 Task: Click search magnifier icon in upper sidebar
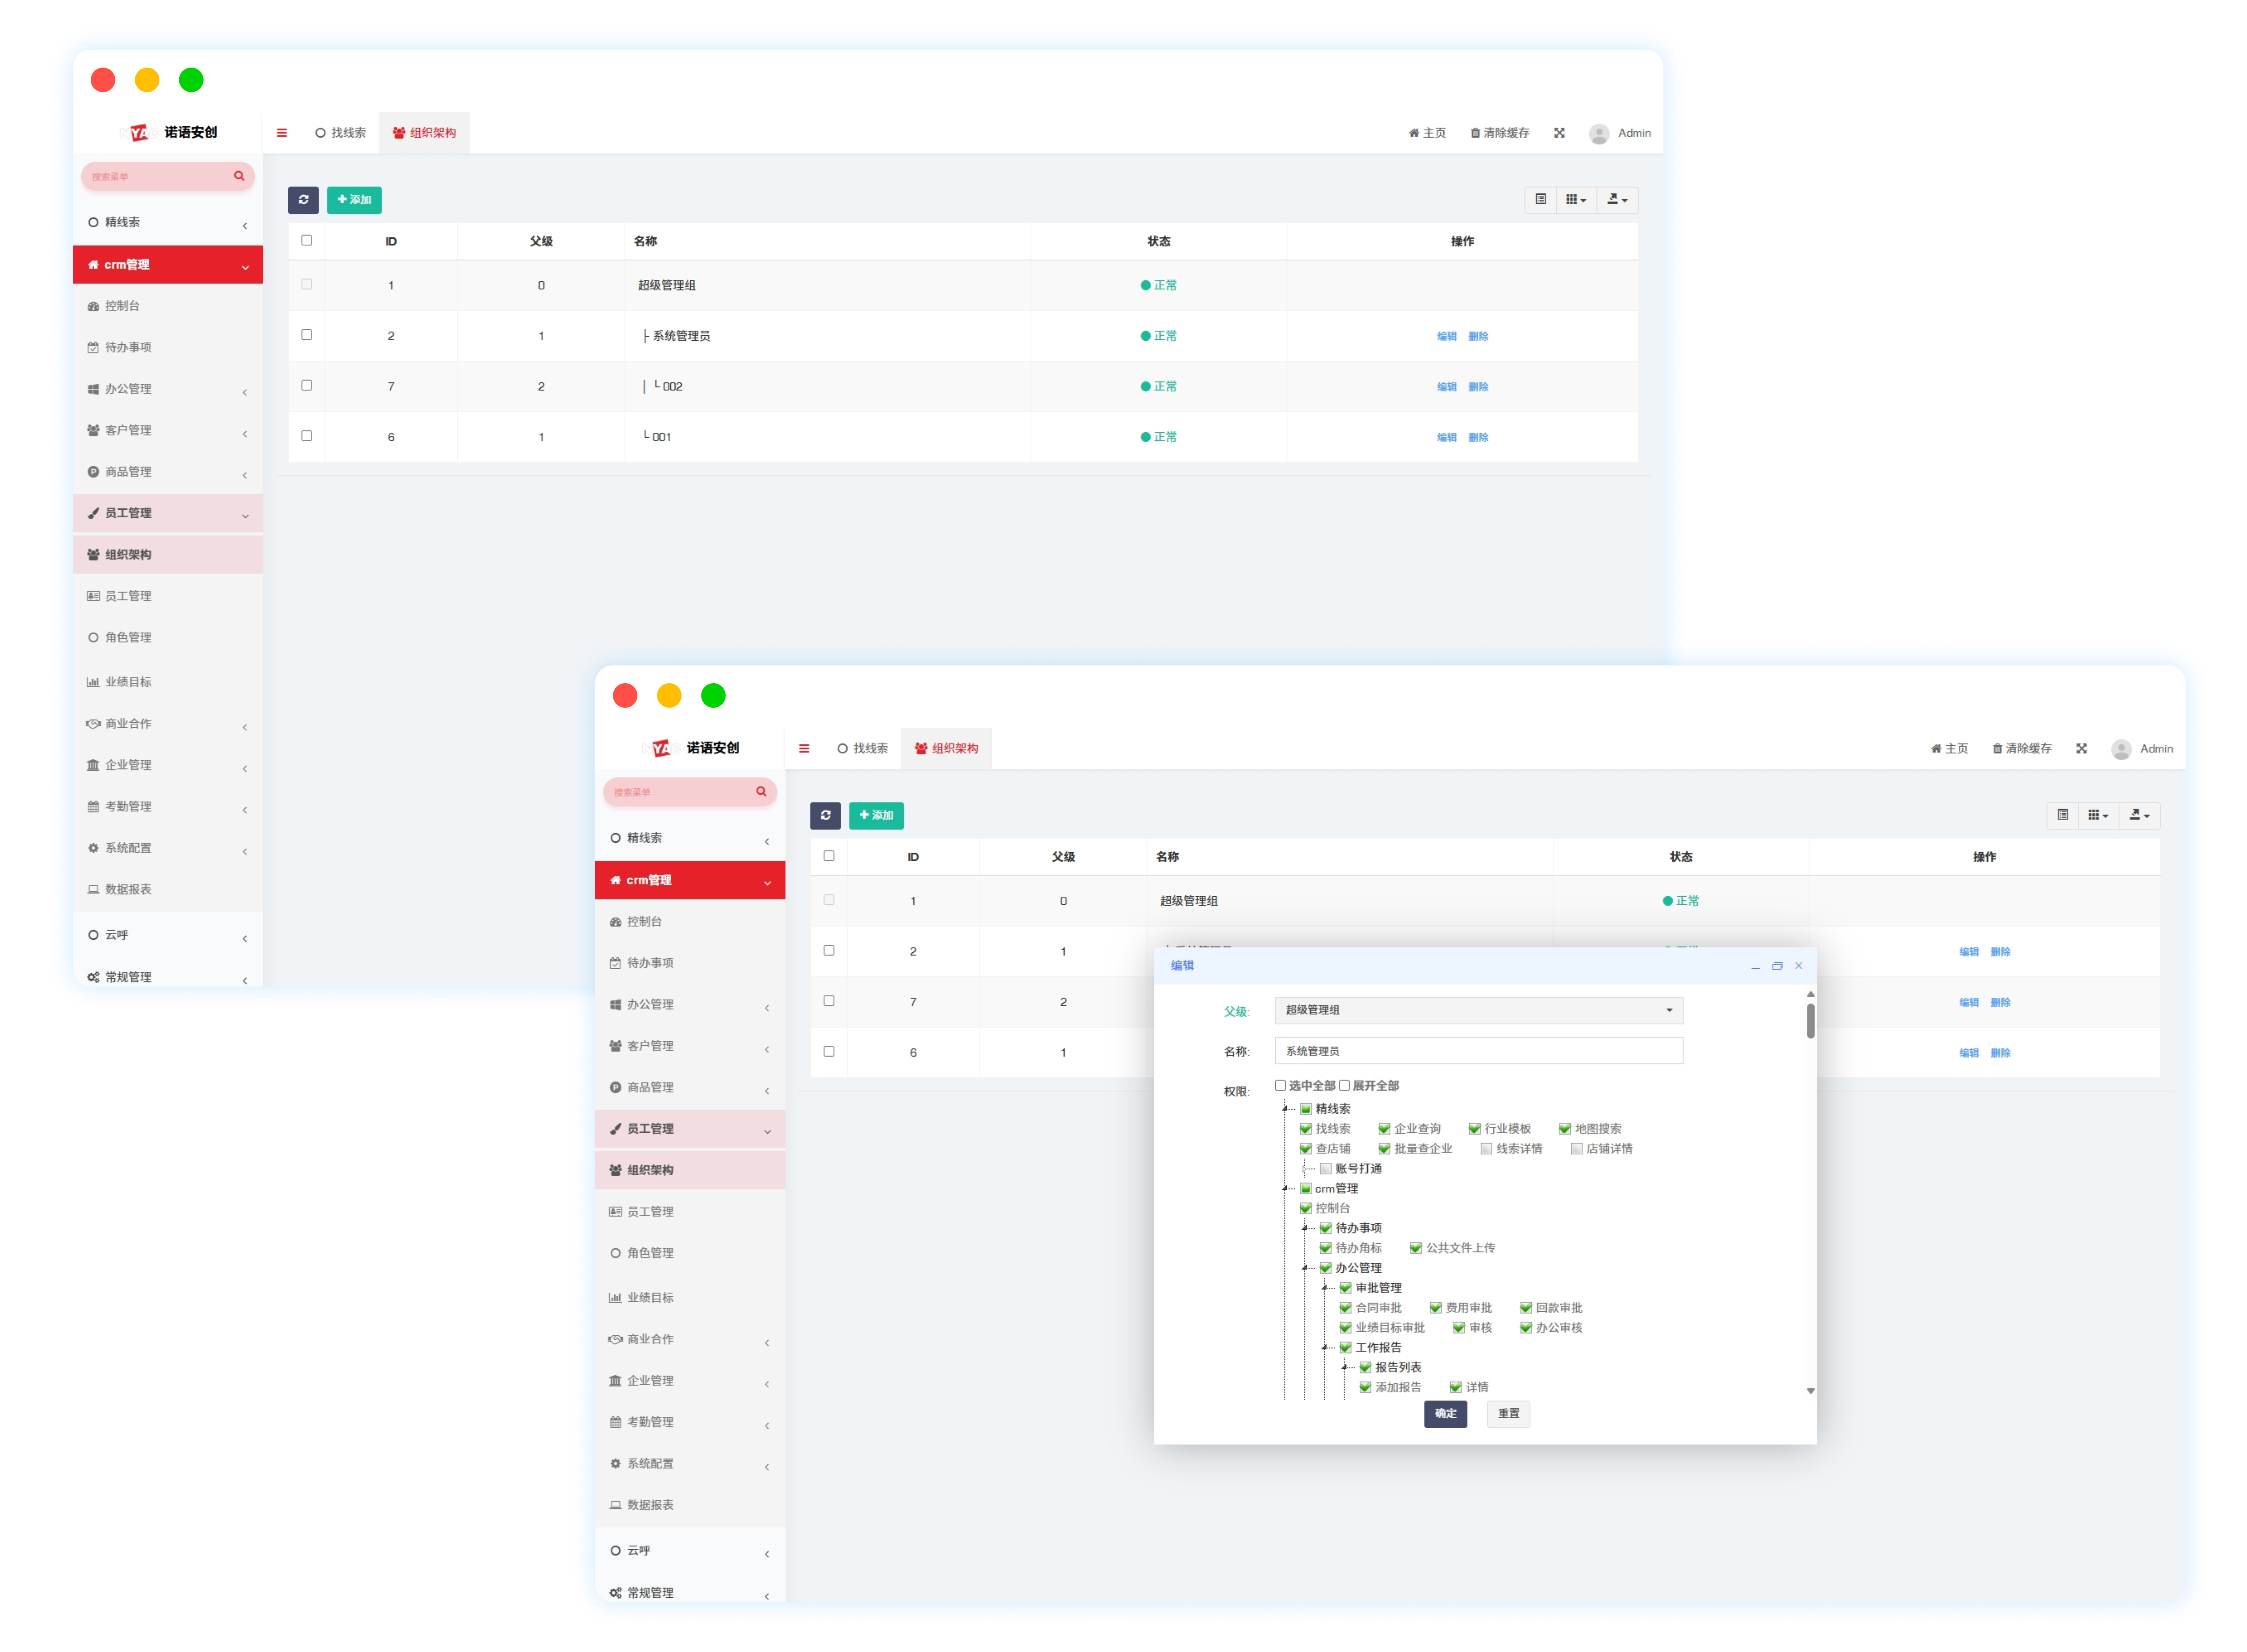[x=239, y=176]
